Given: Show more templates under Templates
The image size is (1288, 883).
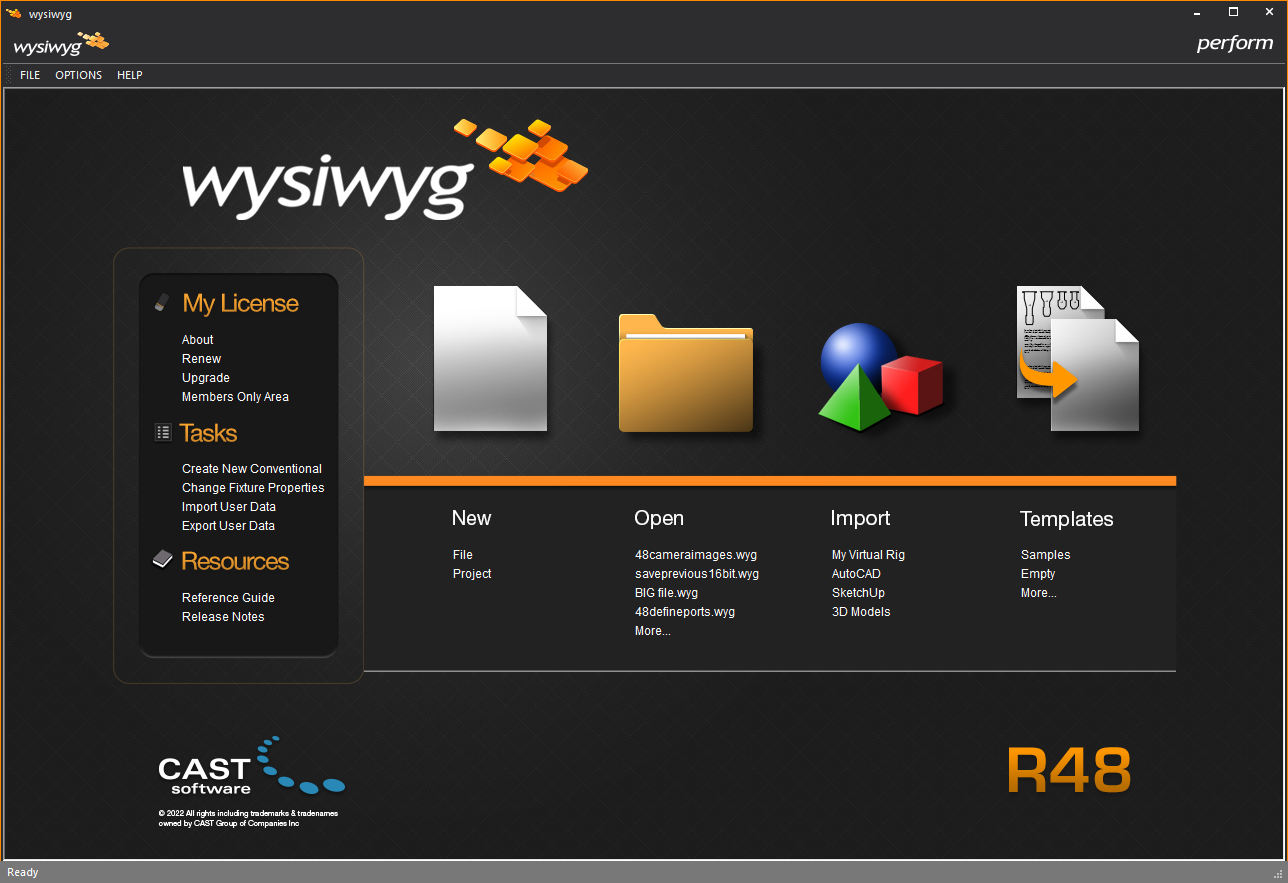Looking at the screenshot, I should (x=1038, y=593).
